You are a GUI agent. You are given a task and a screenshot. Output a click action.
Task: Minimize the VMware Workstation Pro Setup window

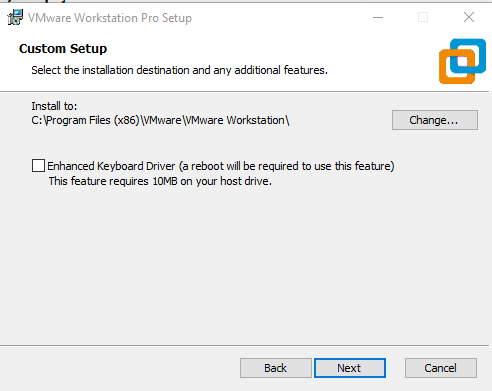(x=378, y=17)
